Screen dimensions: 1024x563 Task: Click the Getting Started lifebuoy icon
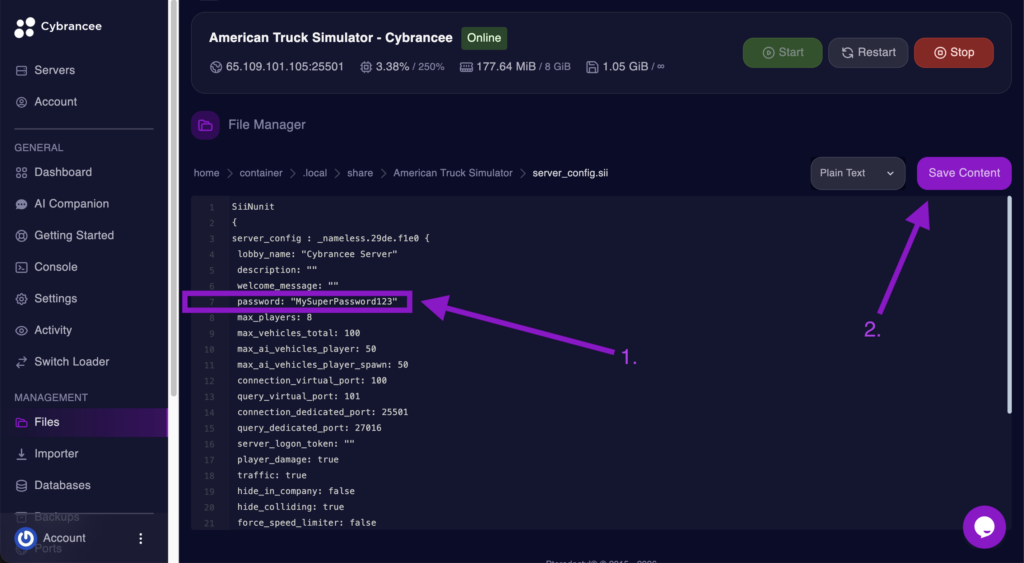pyautogui.click(x=22, y=236)
